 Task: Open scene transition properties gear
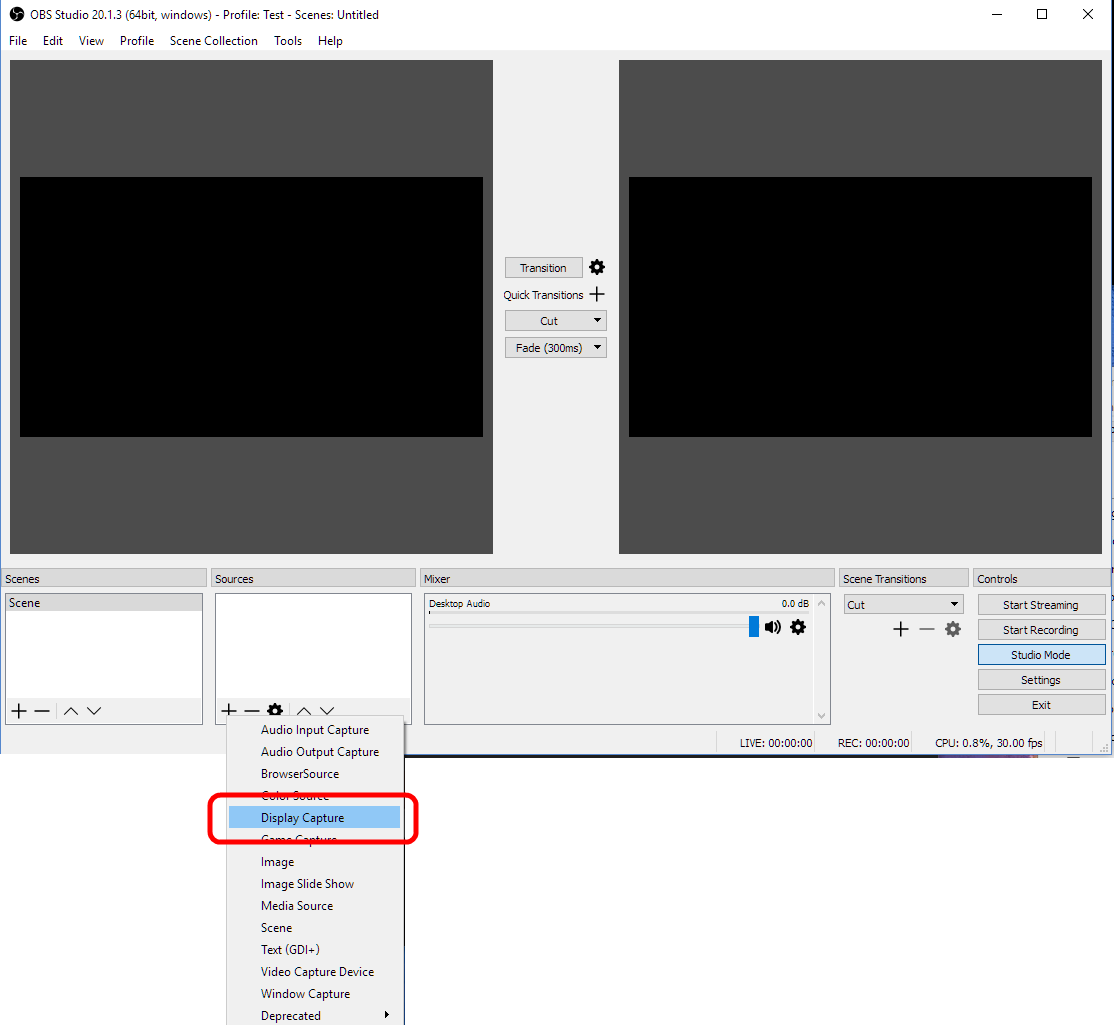coord(953,629)
